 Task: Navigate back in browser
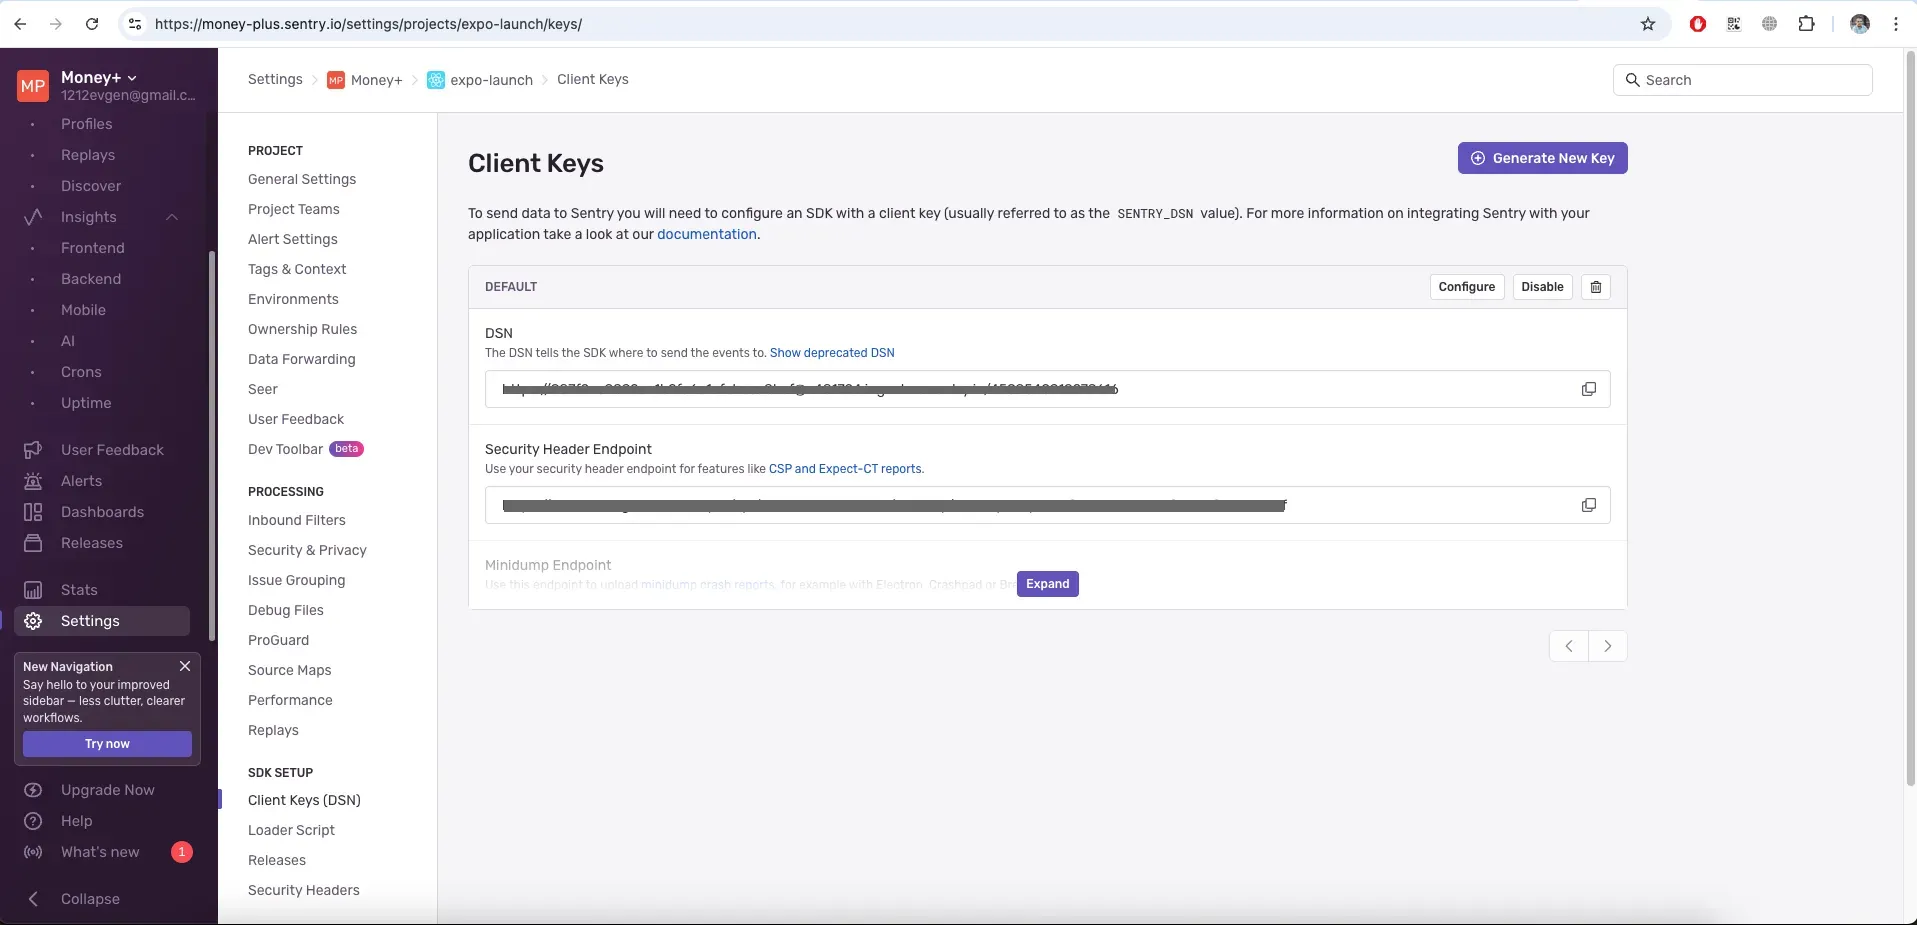pos(20,24)
